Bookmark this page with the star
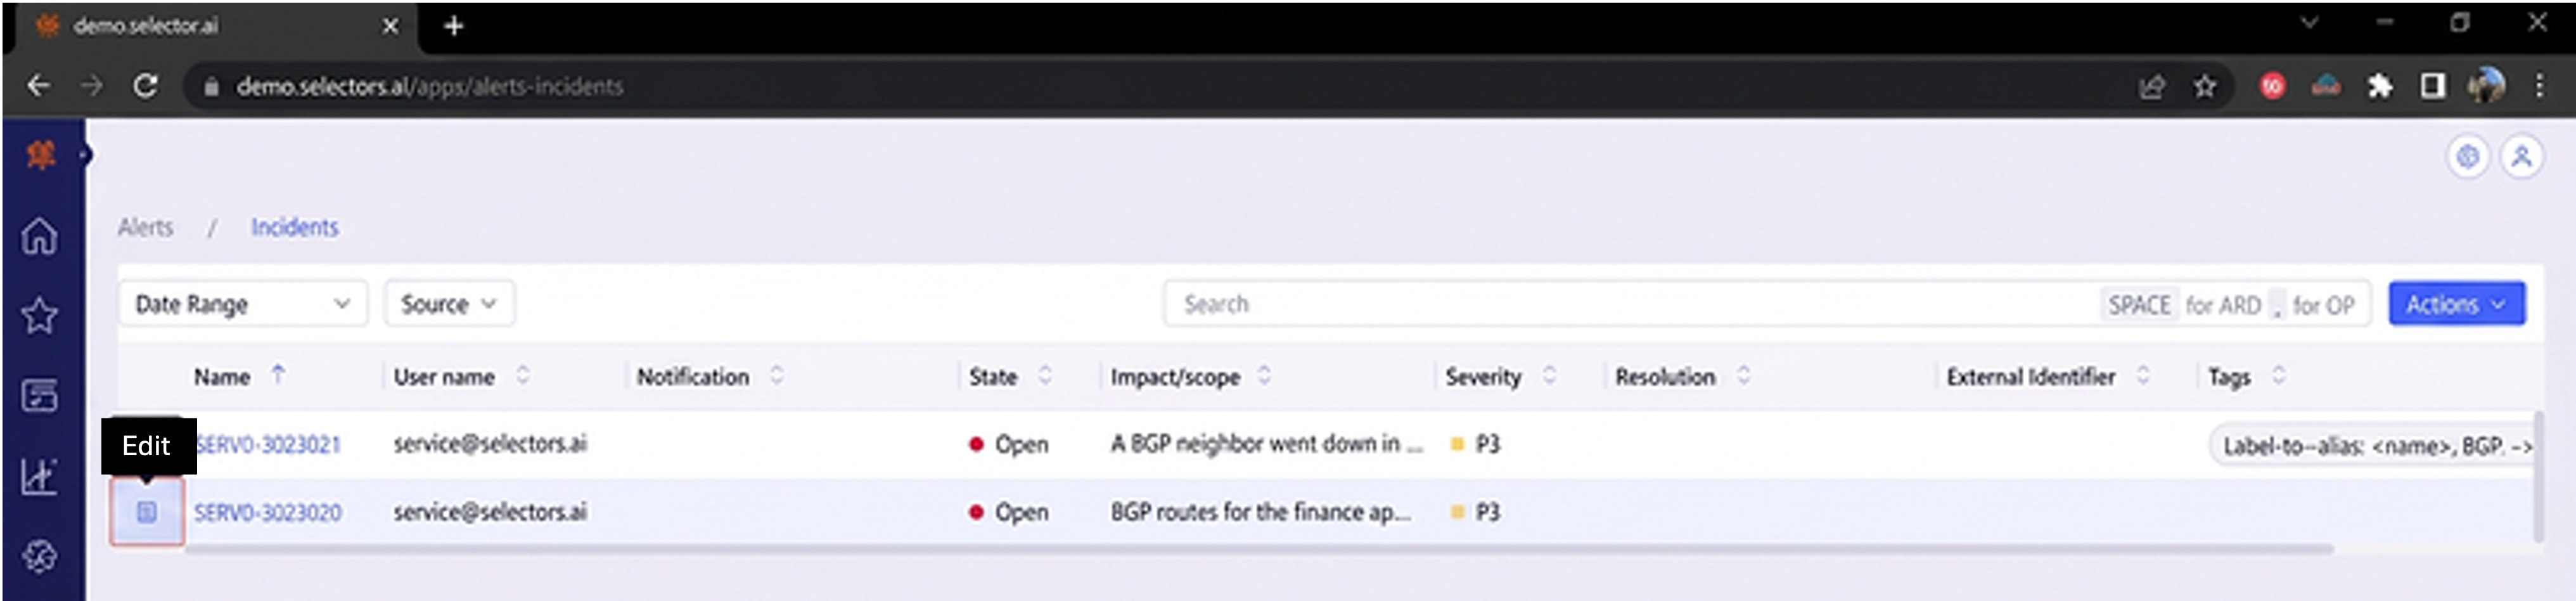The image size is (2576, 601). point(2205,87)
